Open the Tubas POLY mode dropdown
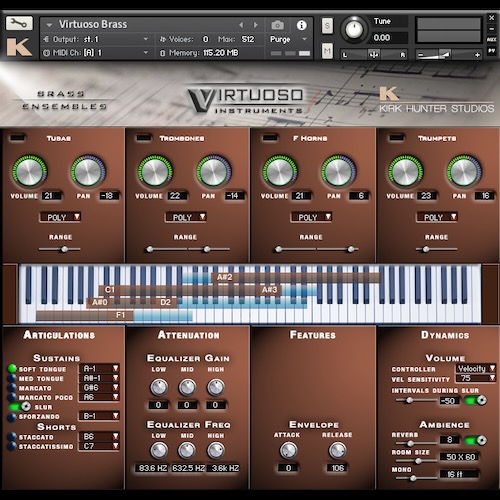 click(x=61, y=217)
